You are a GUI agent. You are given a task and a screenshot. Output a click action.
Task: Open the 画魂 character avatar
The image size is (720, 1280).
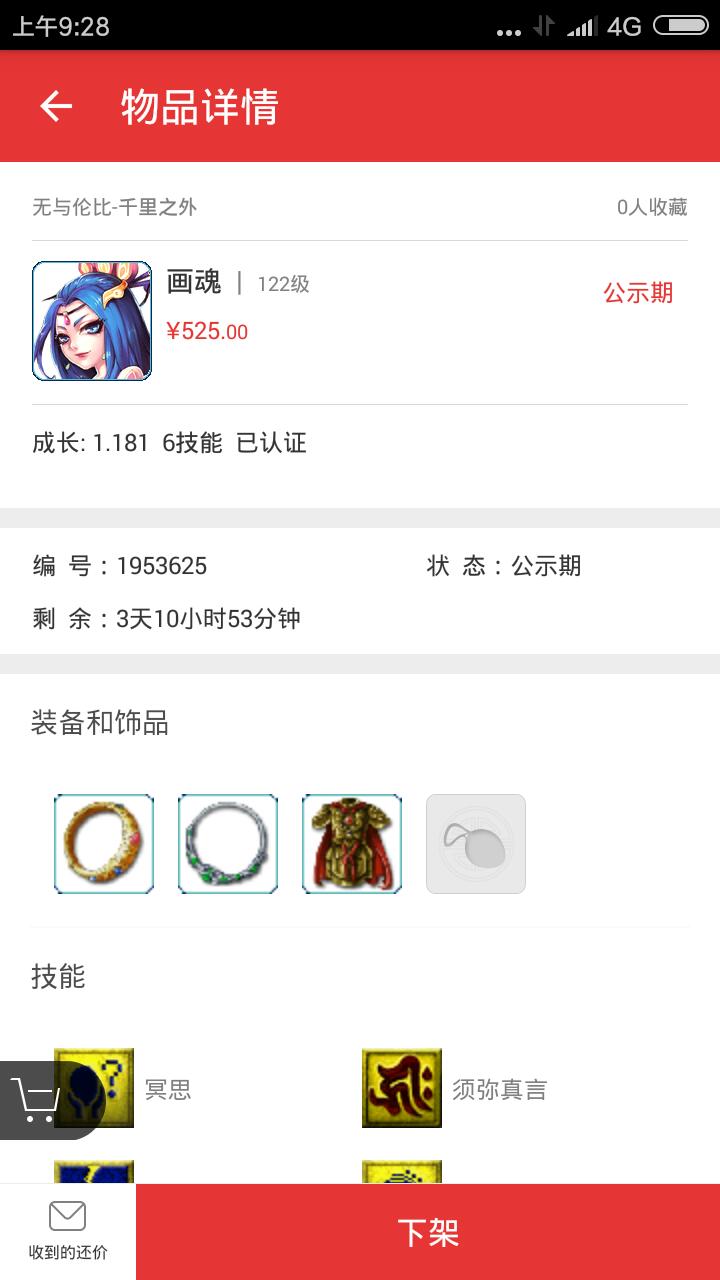pyautogui.click(x=92, y=321)
